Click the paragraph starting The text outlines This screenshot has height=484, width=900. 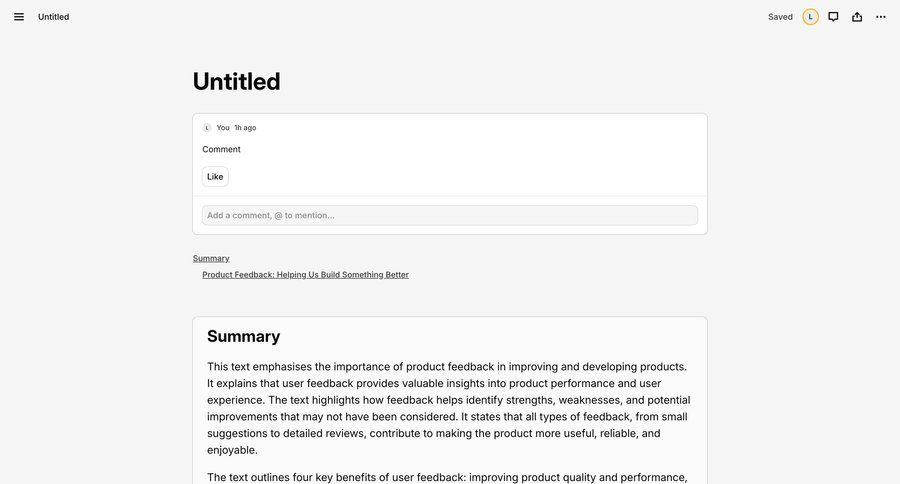pos(447,477)
